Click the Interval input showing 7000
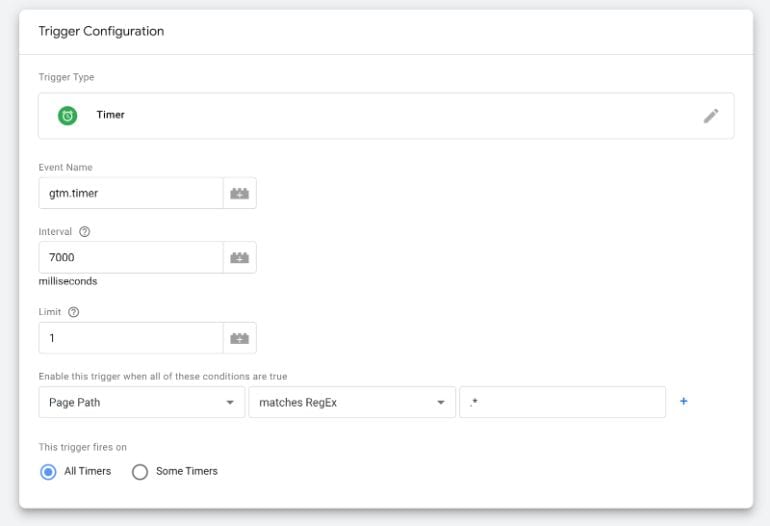Image resolution: width=770 pixels, height=526 pixels. pyautogui.click(x=130, y=258)
